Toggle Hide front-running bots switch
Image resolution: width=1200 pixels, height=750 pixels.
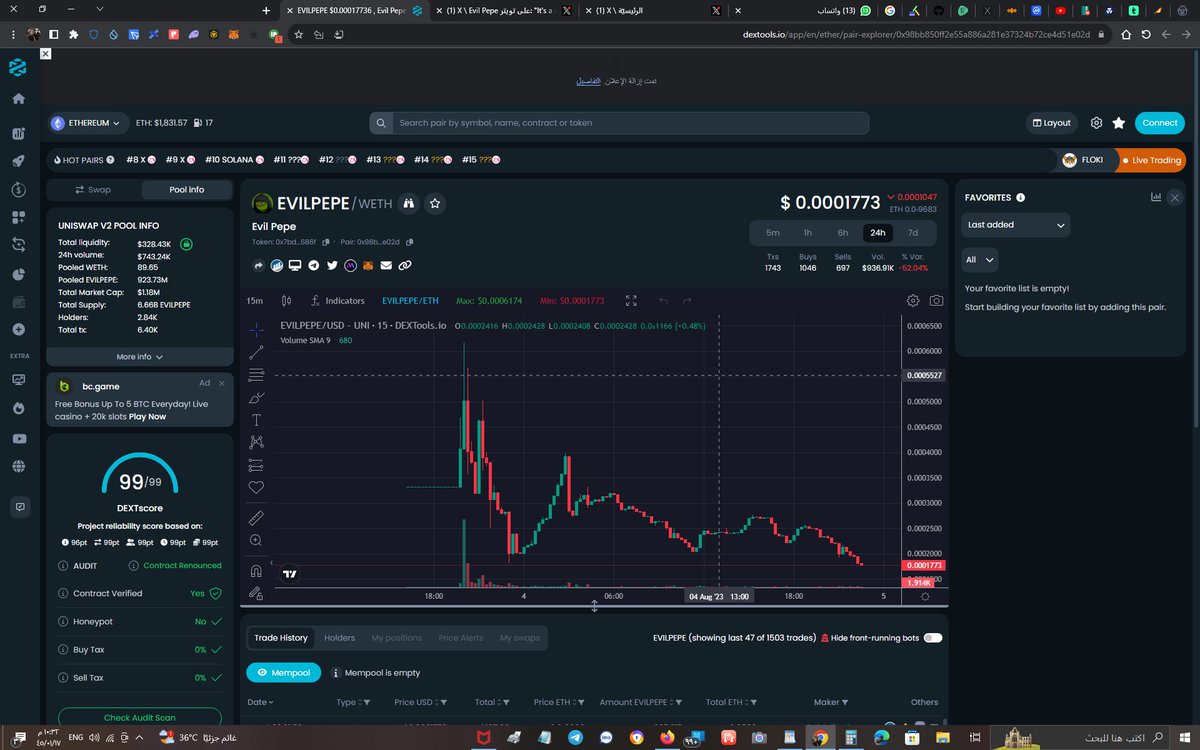[x=933, y=637]
